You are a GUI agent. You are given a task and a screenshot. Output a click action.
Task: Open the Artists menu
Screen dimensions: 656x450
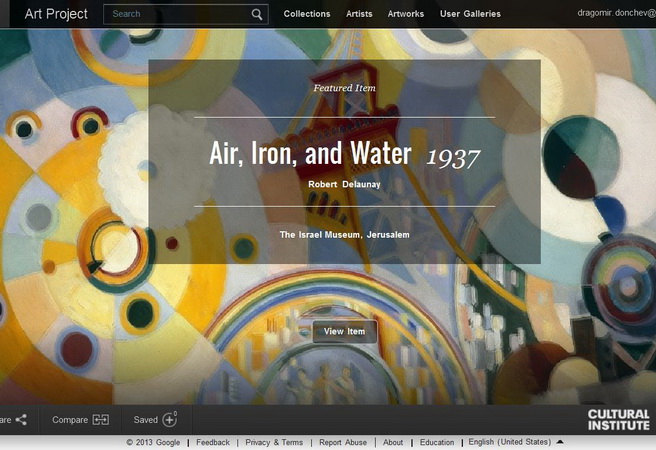click(359, 14)
